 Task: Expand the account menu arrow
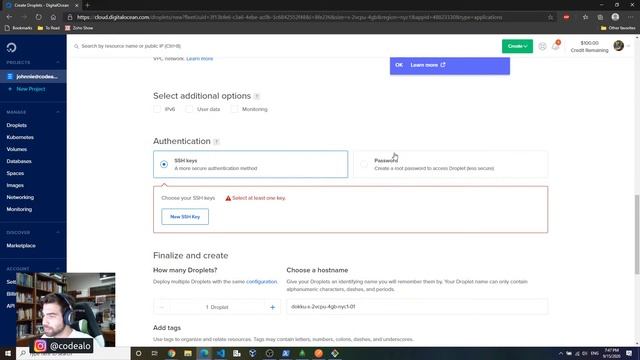(x=629, y=46)
